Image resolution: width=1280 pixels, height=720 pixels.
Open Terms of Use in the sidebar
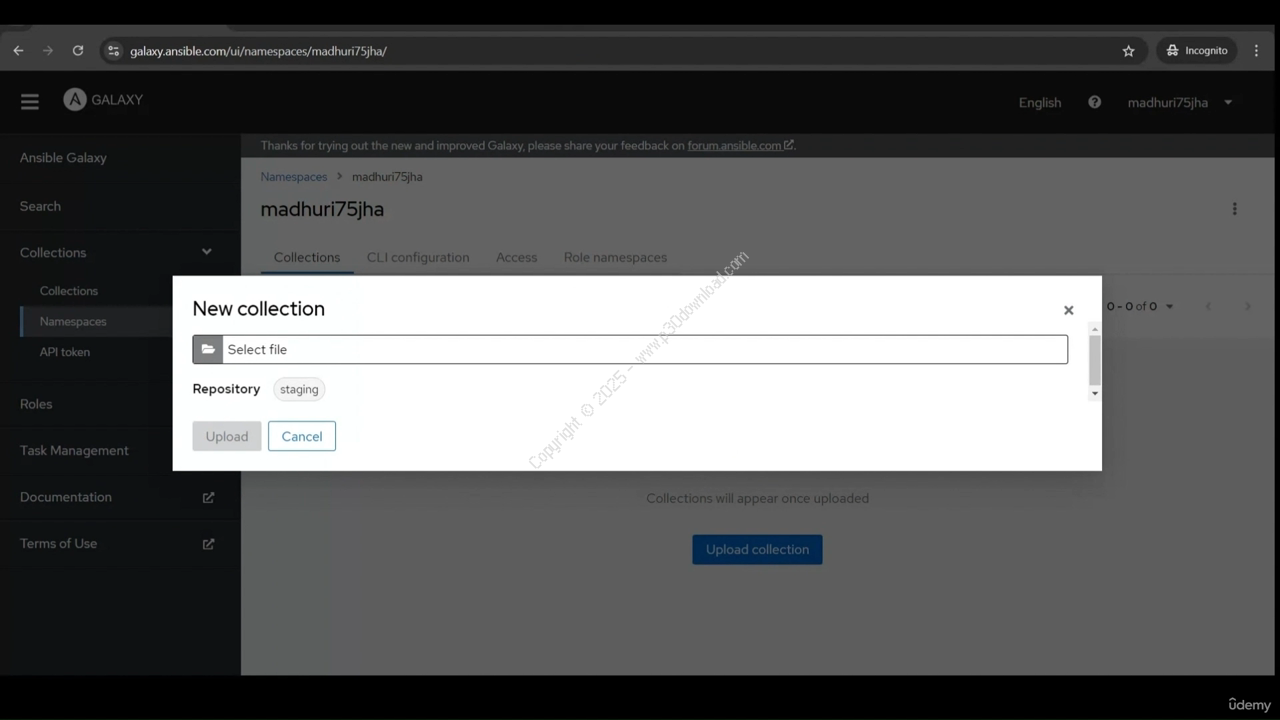[x=58, y=544]
